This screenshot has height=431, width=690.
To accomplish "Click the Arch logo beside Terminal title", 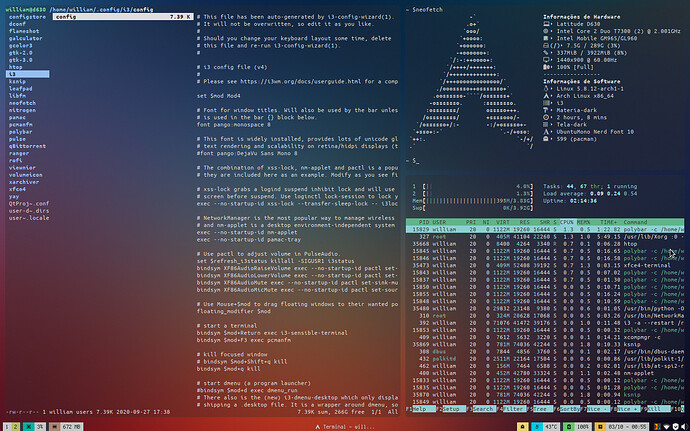I will click(317, 427).
